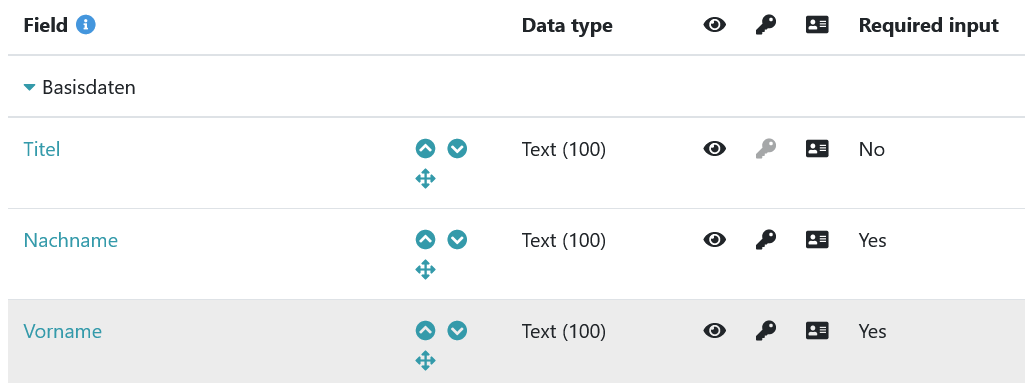The height and width of the screenshot is (383, 1025).
Task: Move Nachname field down one position
Action: point(458,240)
